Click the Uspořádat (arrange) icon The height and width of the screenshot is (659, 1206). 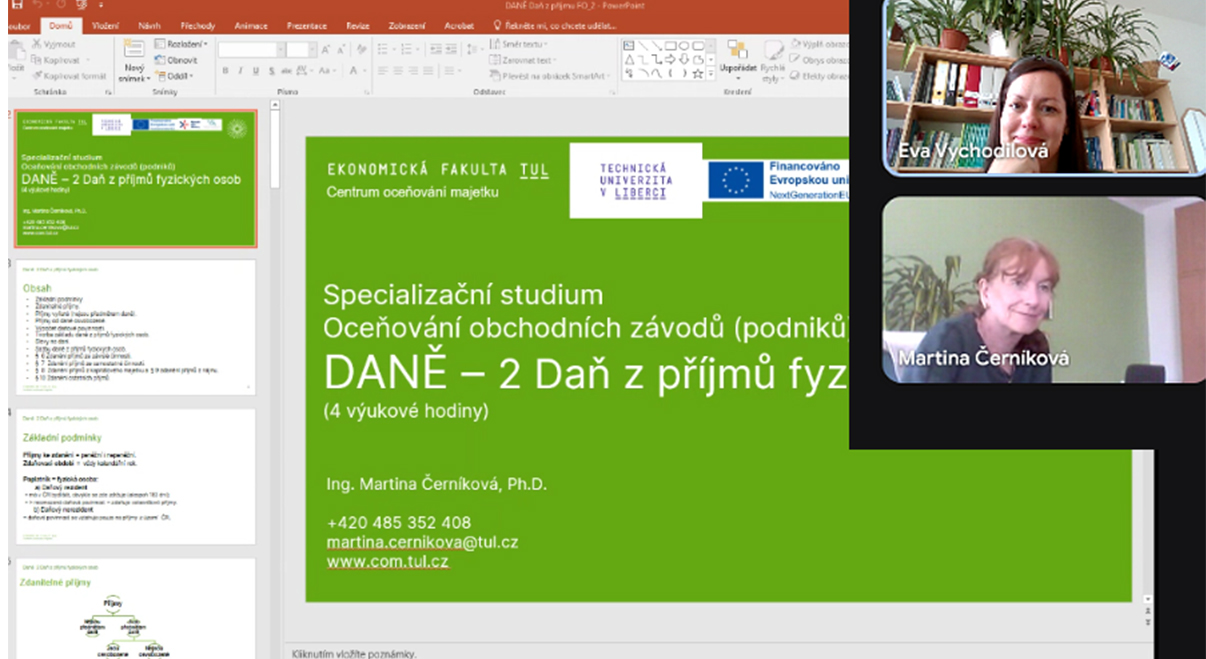tap(737, 50)
